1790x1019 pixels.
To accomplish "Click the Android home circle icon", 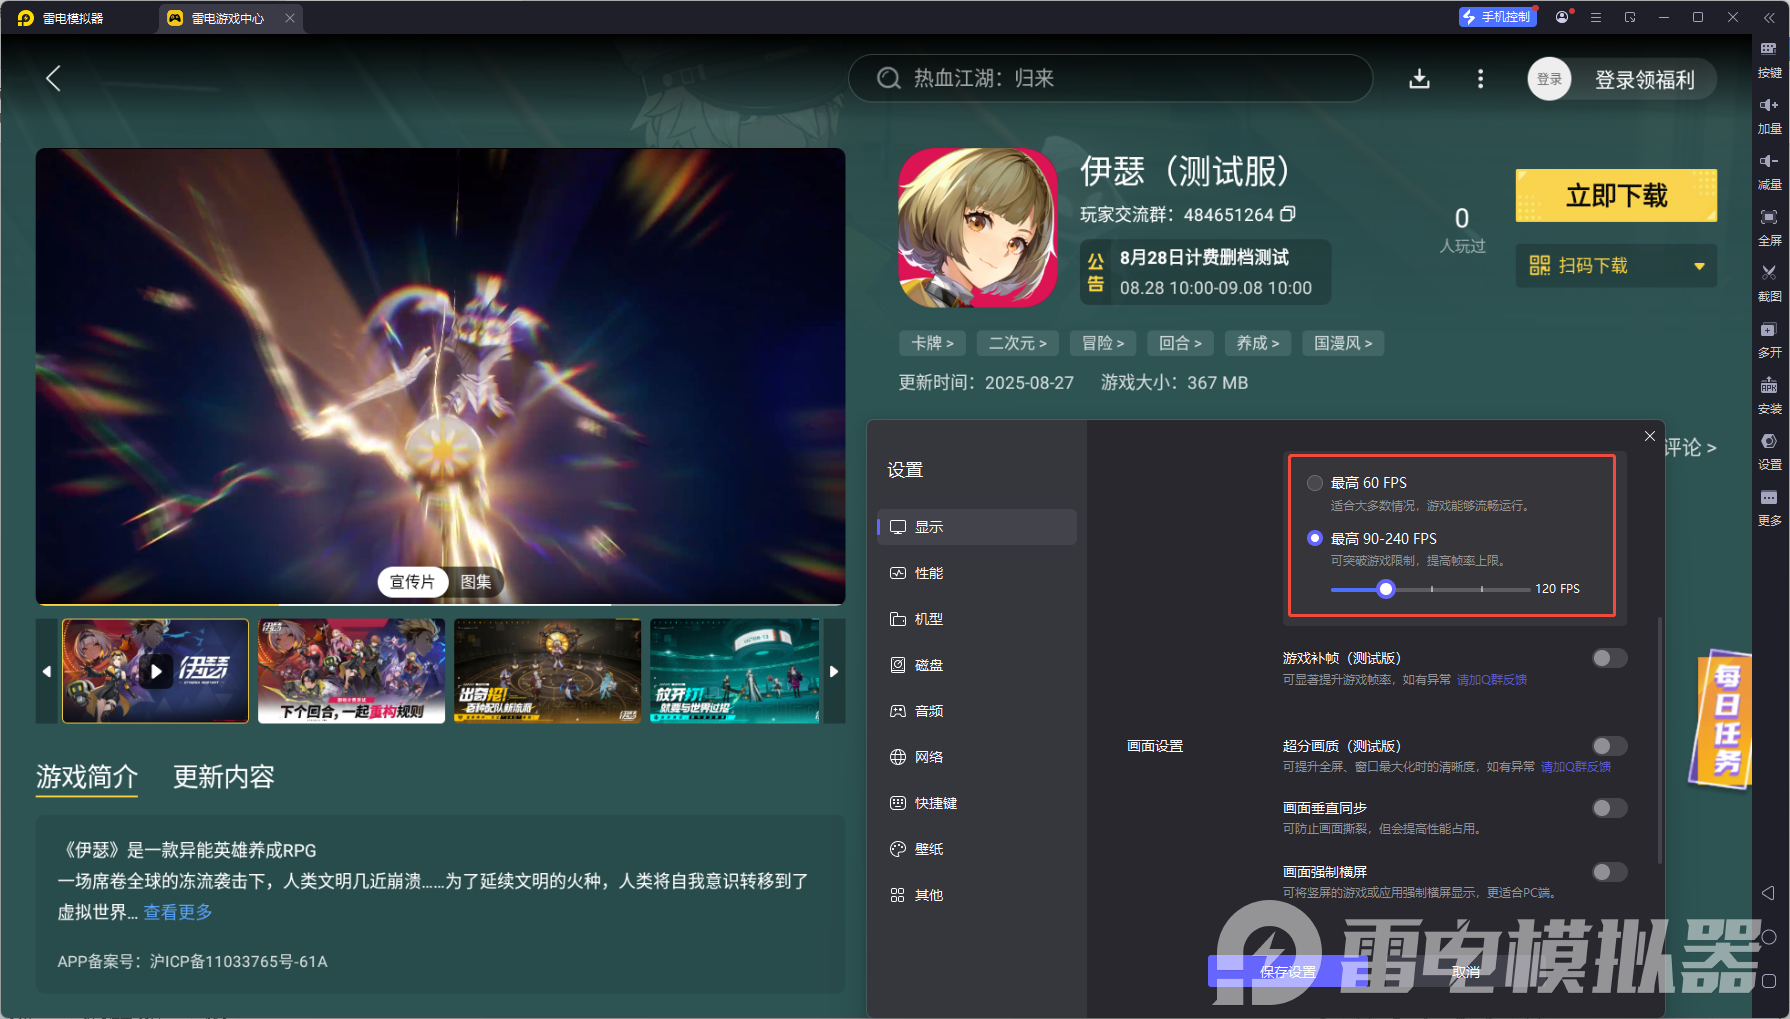I will [1768, 937].
